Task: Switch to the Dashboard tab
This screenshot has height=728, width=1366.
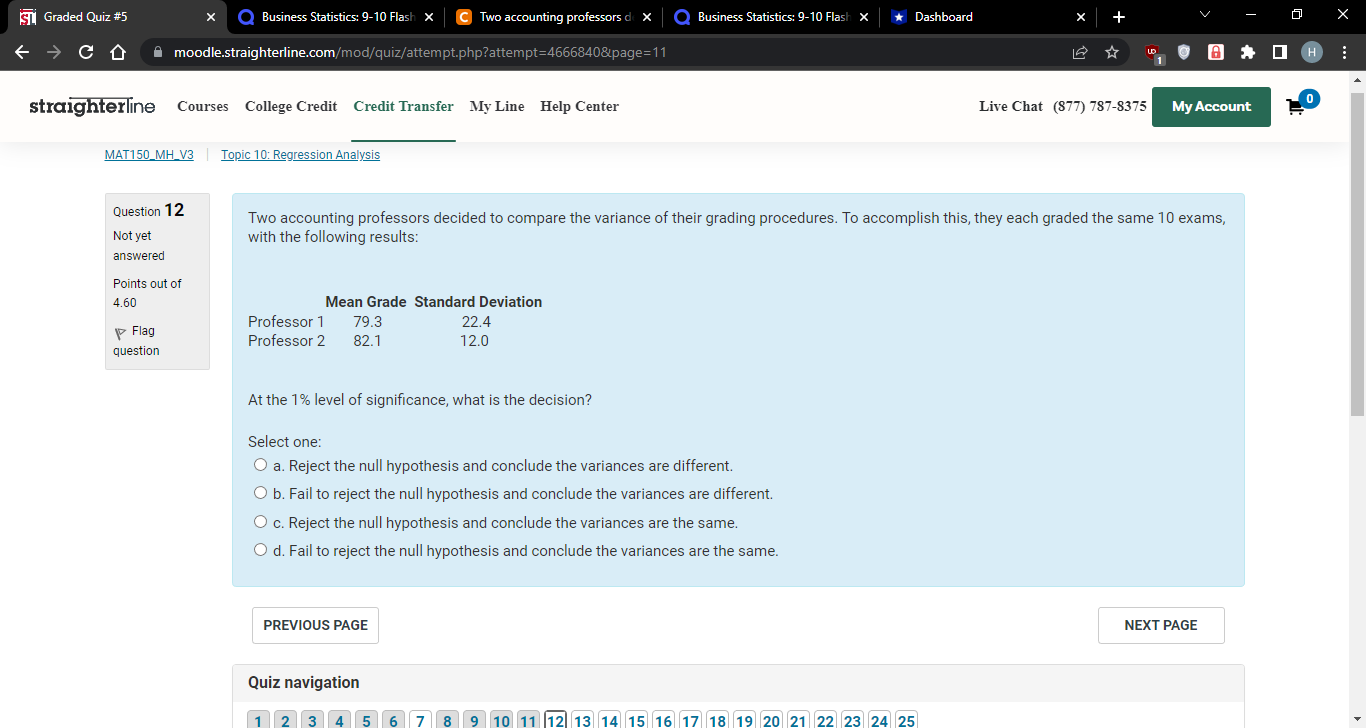Action: pyautogui.click(x=990, y=17)
